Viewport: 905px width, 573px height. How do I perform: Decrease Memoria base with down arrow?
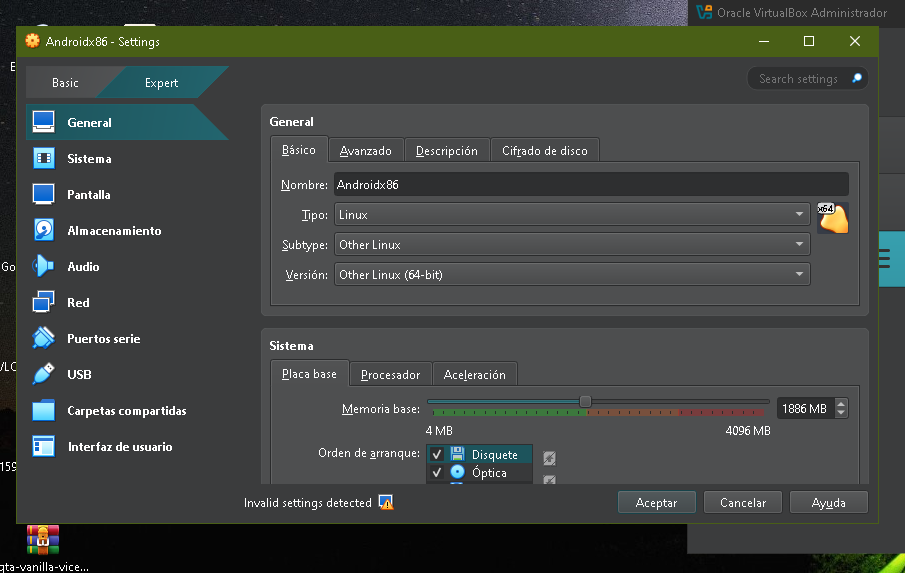pos(841,413)
